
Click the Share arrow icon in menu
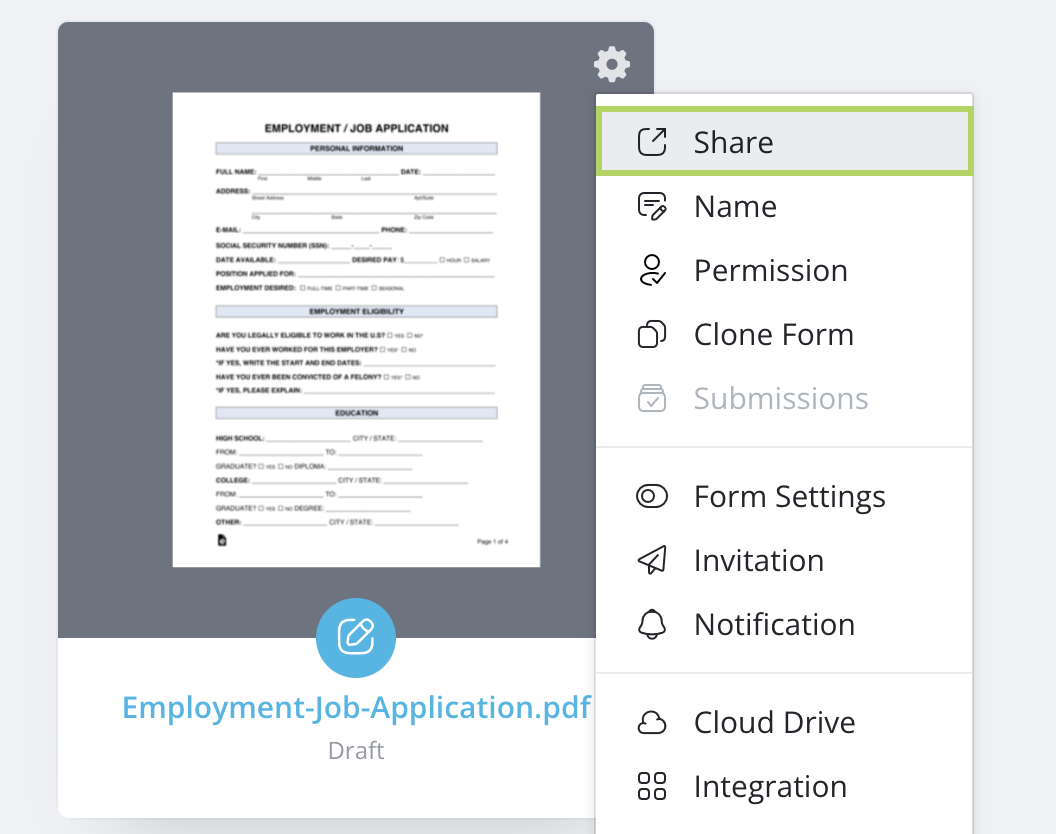tap(652, 142)
